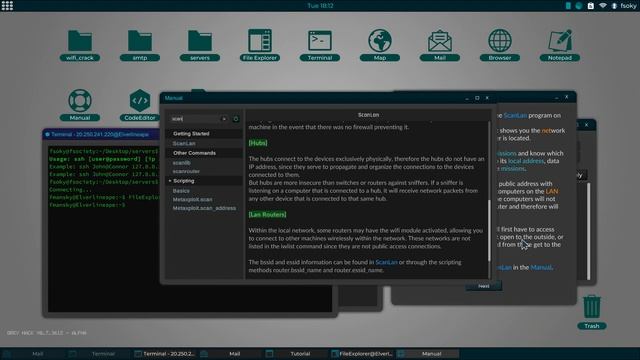
Task: Open scanrouter entry in Manual sidebar
Action: pyautogui.click(x=186, y=171)
